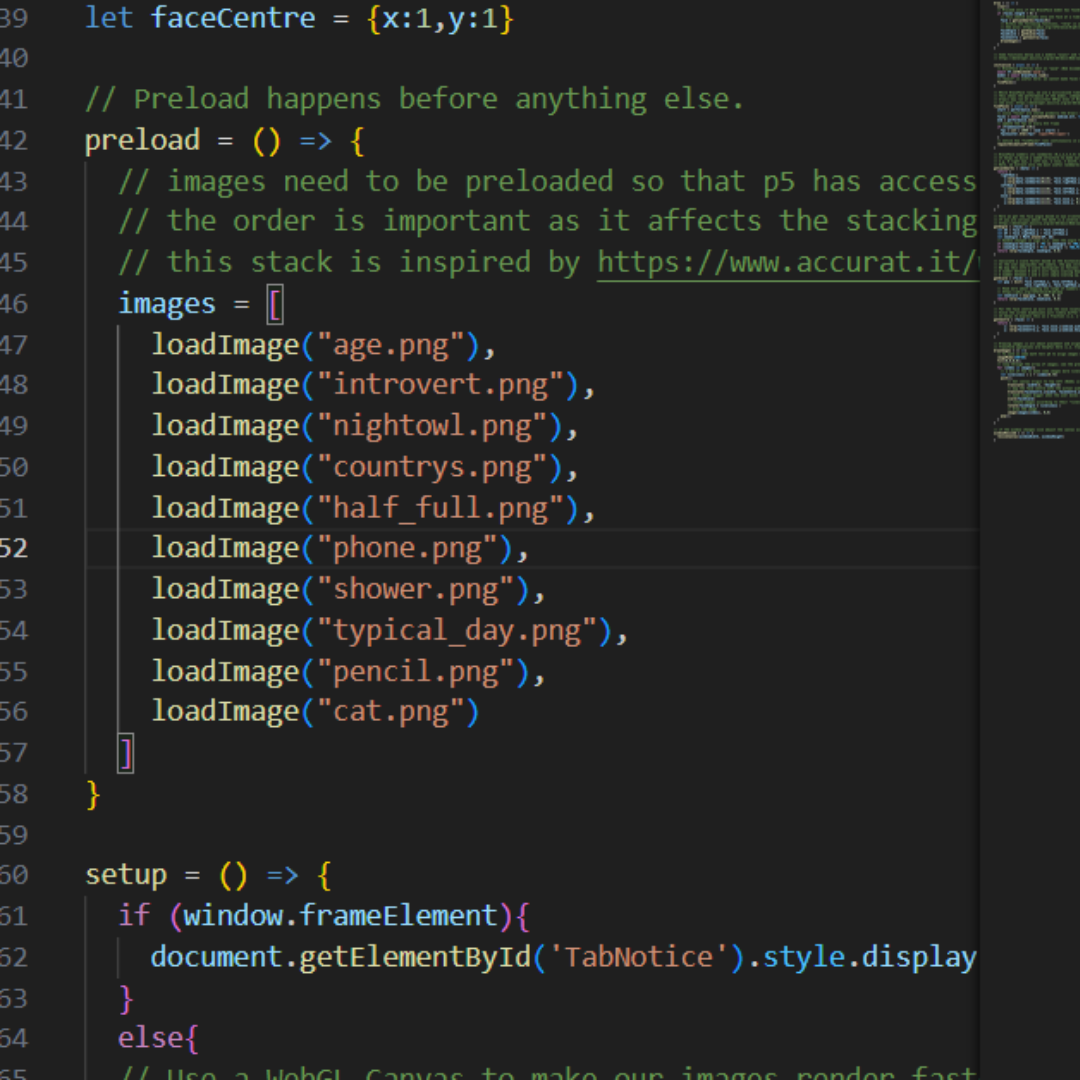Click the "Preload happens before anything else" comment
The image size is (1080, 1080).
[x=415, y=99]
